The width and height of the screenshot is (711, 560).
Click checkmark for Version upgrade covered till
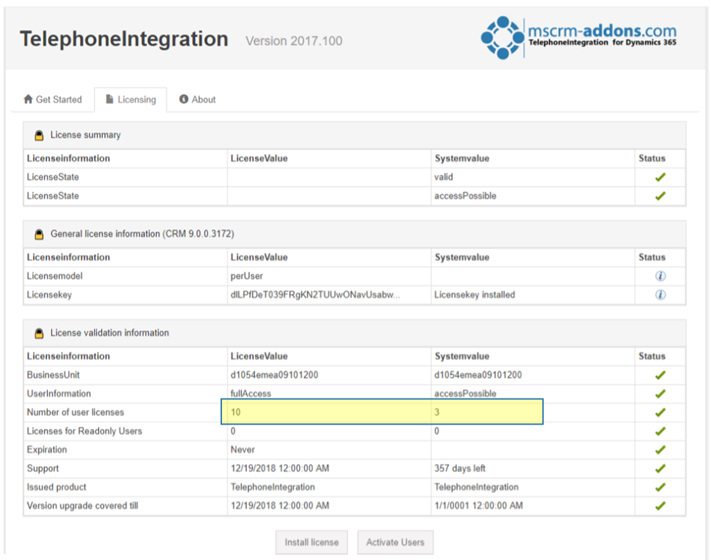coord(660,506)
